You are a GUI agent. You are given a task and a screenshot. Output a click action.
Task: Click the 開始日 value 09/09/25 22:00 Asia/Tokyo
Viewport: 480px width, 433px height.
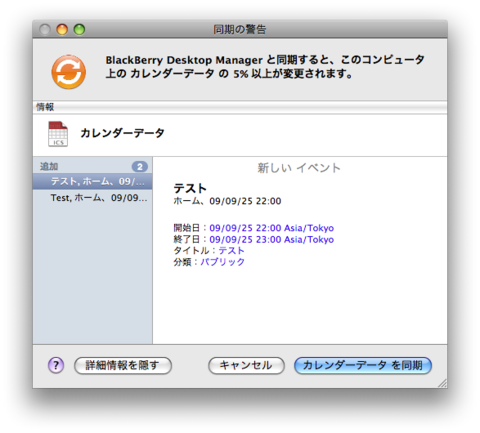(x=271, y=228)
